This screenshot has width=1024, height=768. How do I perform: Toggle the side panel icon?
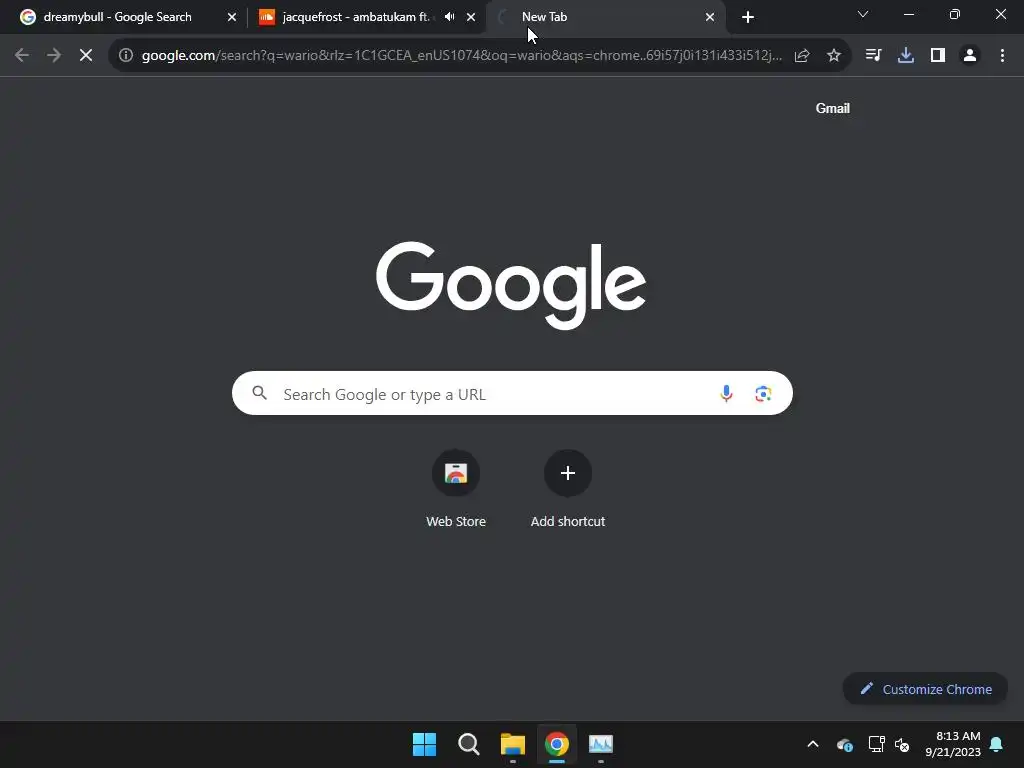click(938, 56)
